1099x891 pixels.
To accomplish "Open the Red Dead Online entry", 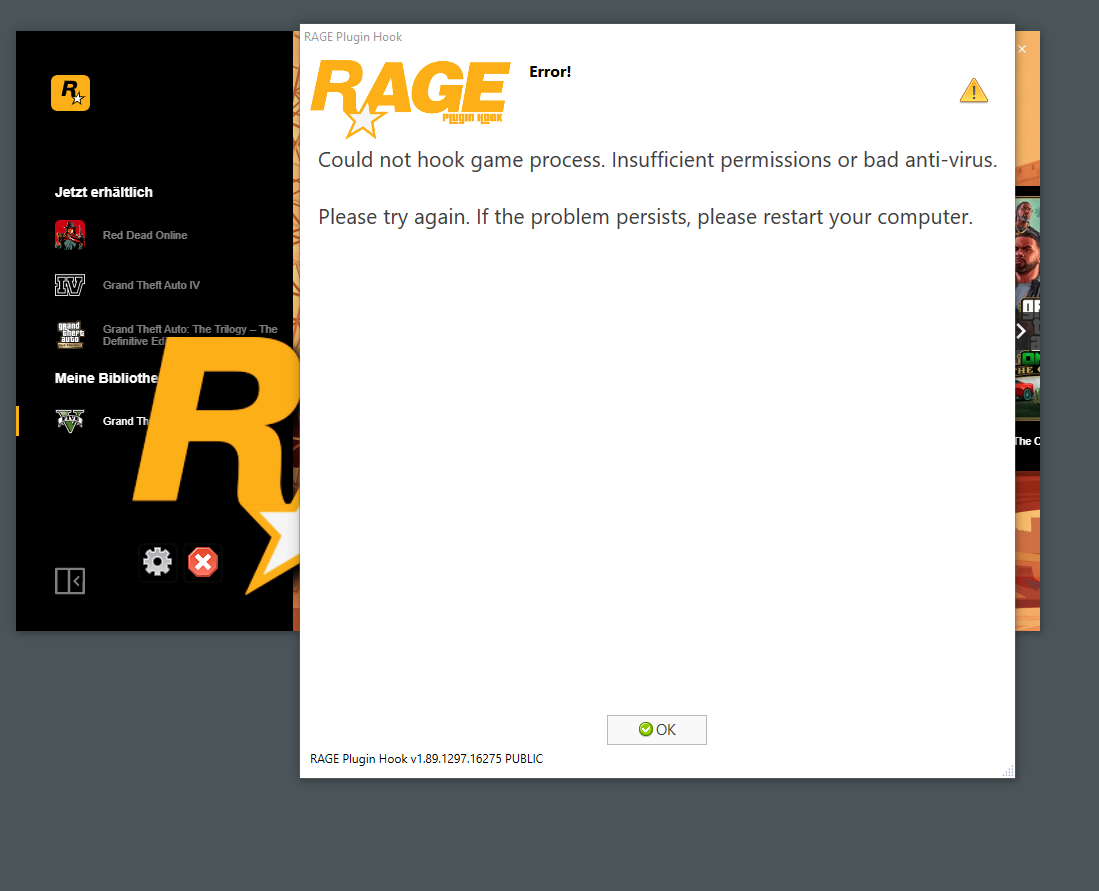I will (145, 235).
